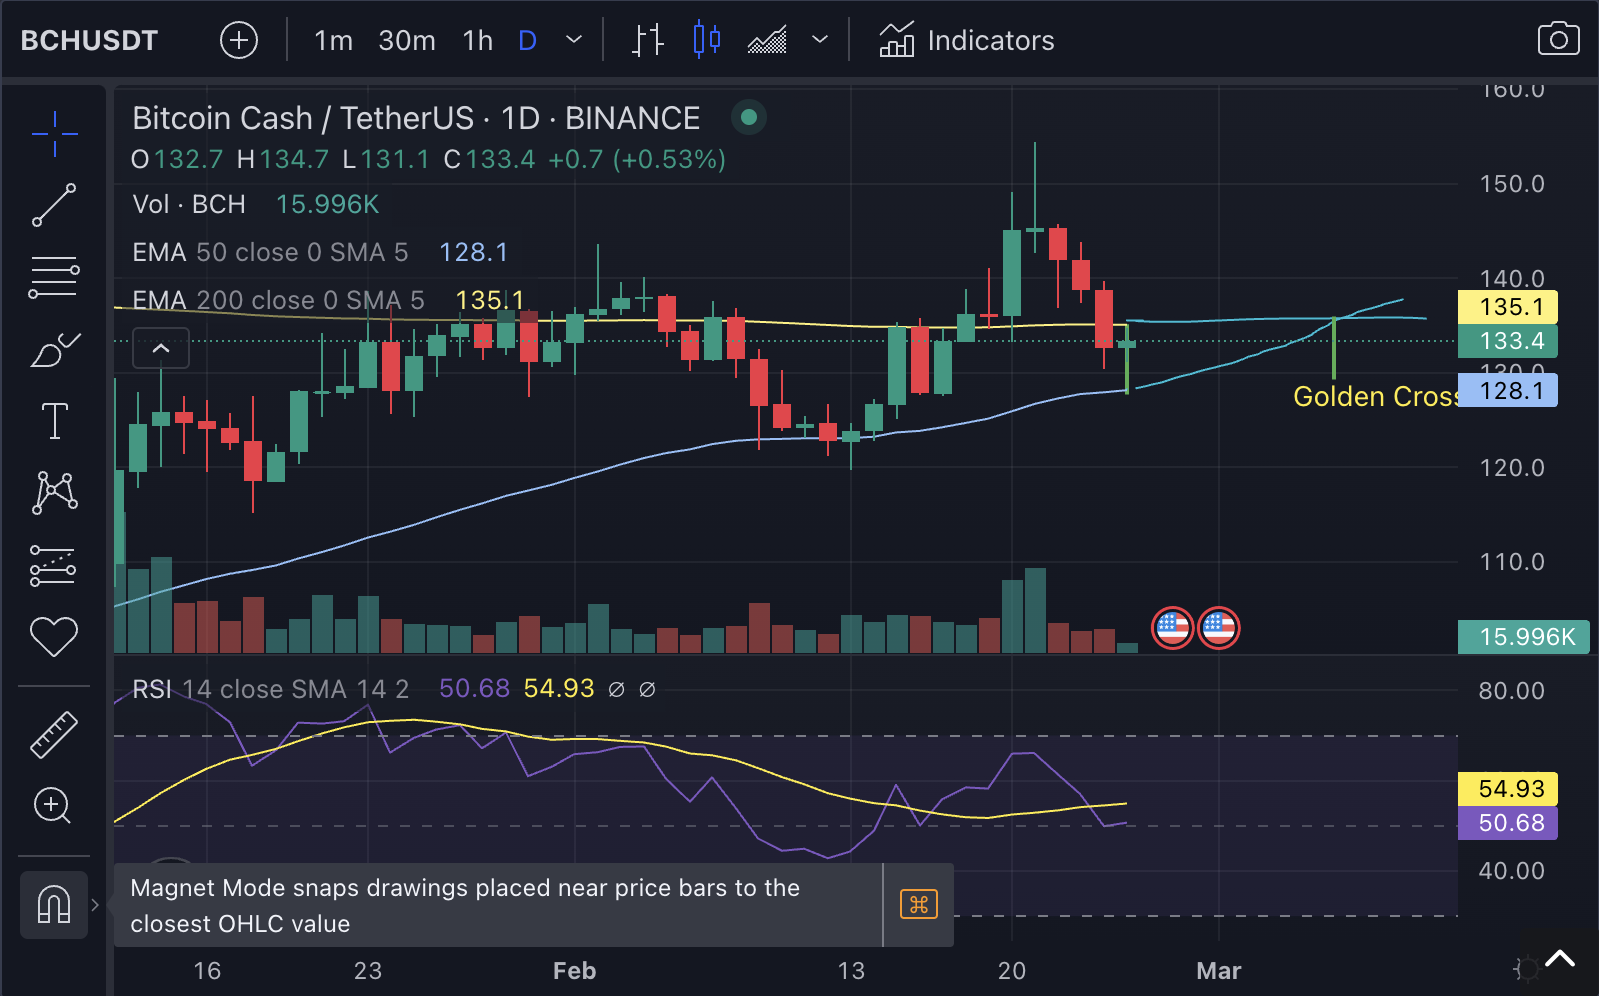1599x996 pixels.
Task: Open the XABCD patterns tool
Action: click(54, 493)
